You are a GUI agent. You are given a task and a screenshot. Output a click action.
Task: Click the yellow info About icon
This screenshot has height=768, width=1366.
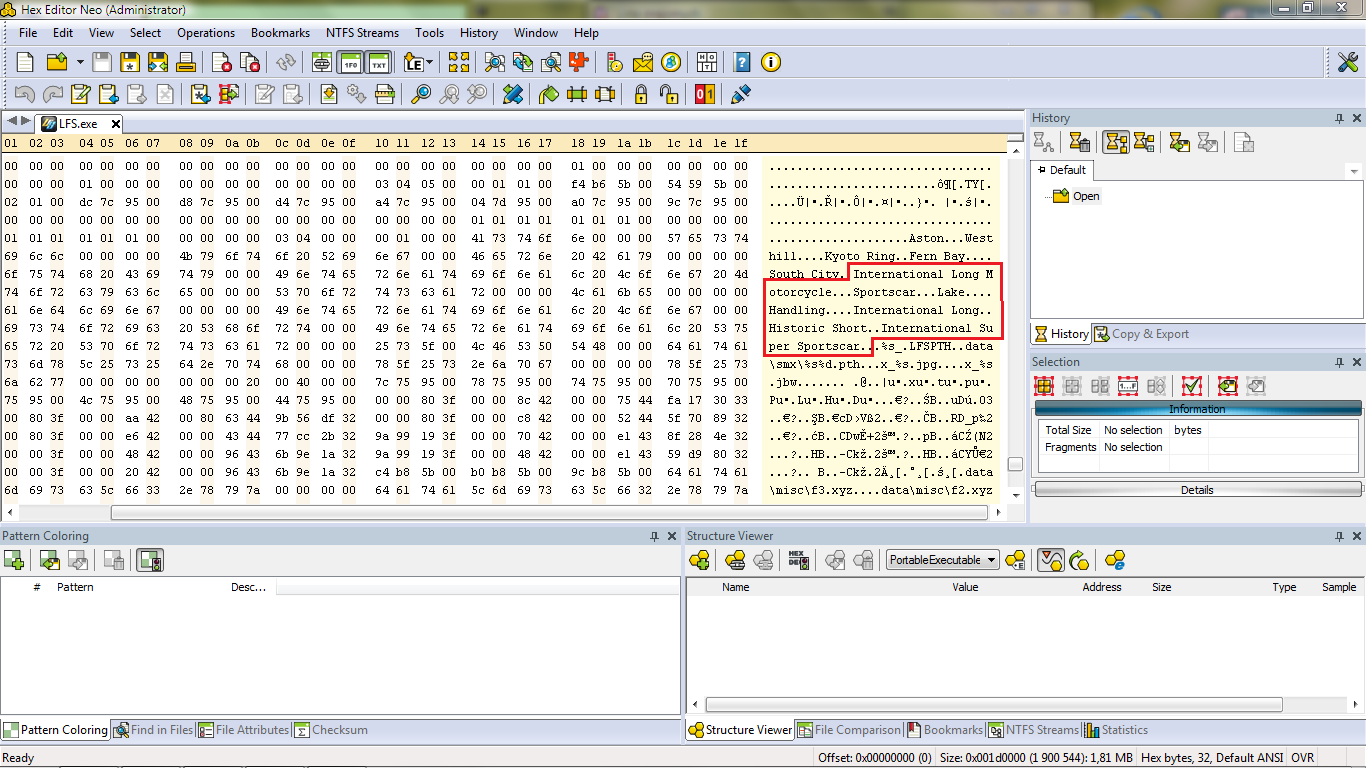[x=770, y=62]
